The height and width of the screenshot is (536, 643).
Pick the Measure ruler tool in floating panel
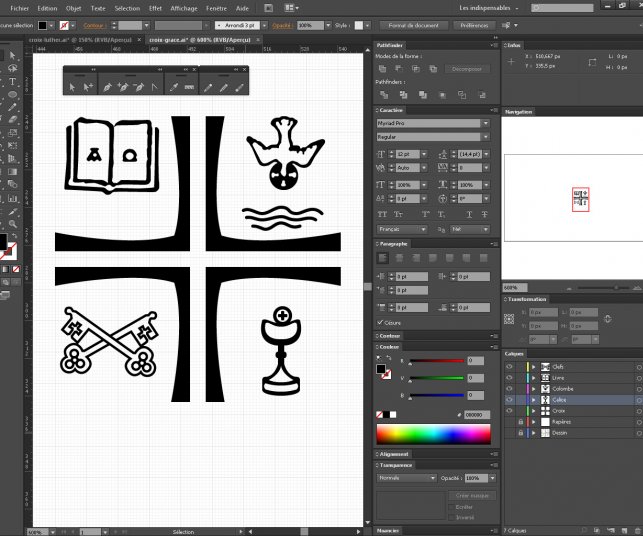pos(189,87)
